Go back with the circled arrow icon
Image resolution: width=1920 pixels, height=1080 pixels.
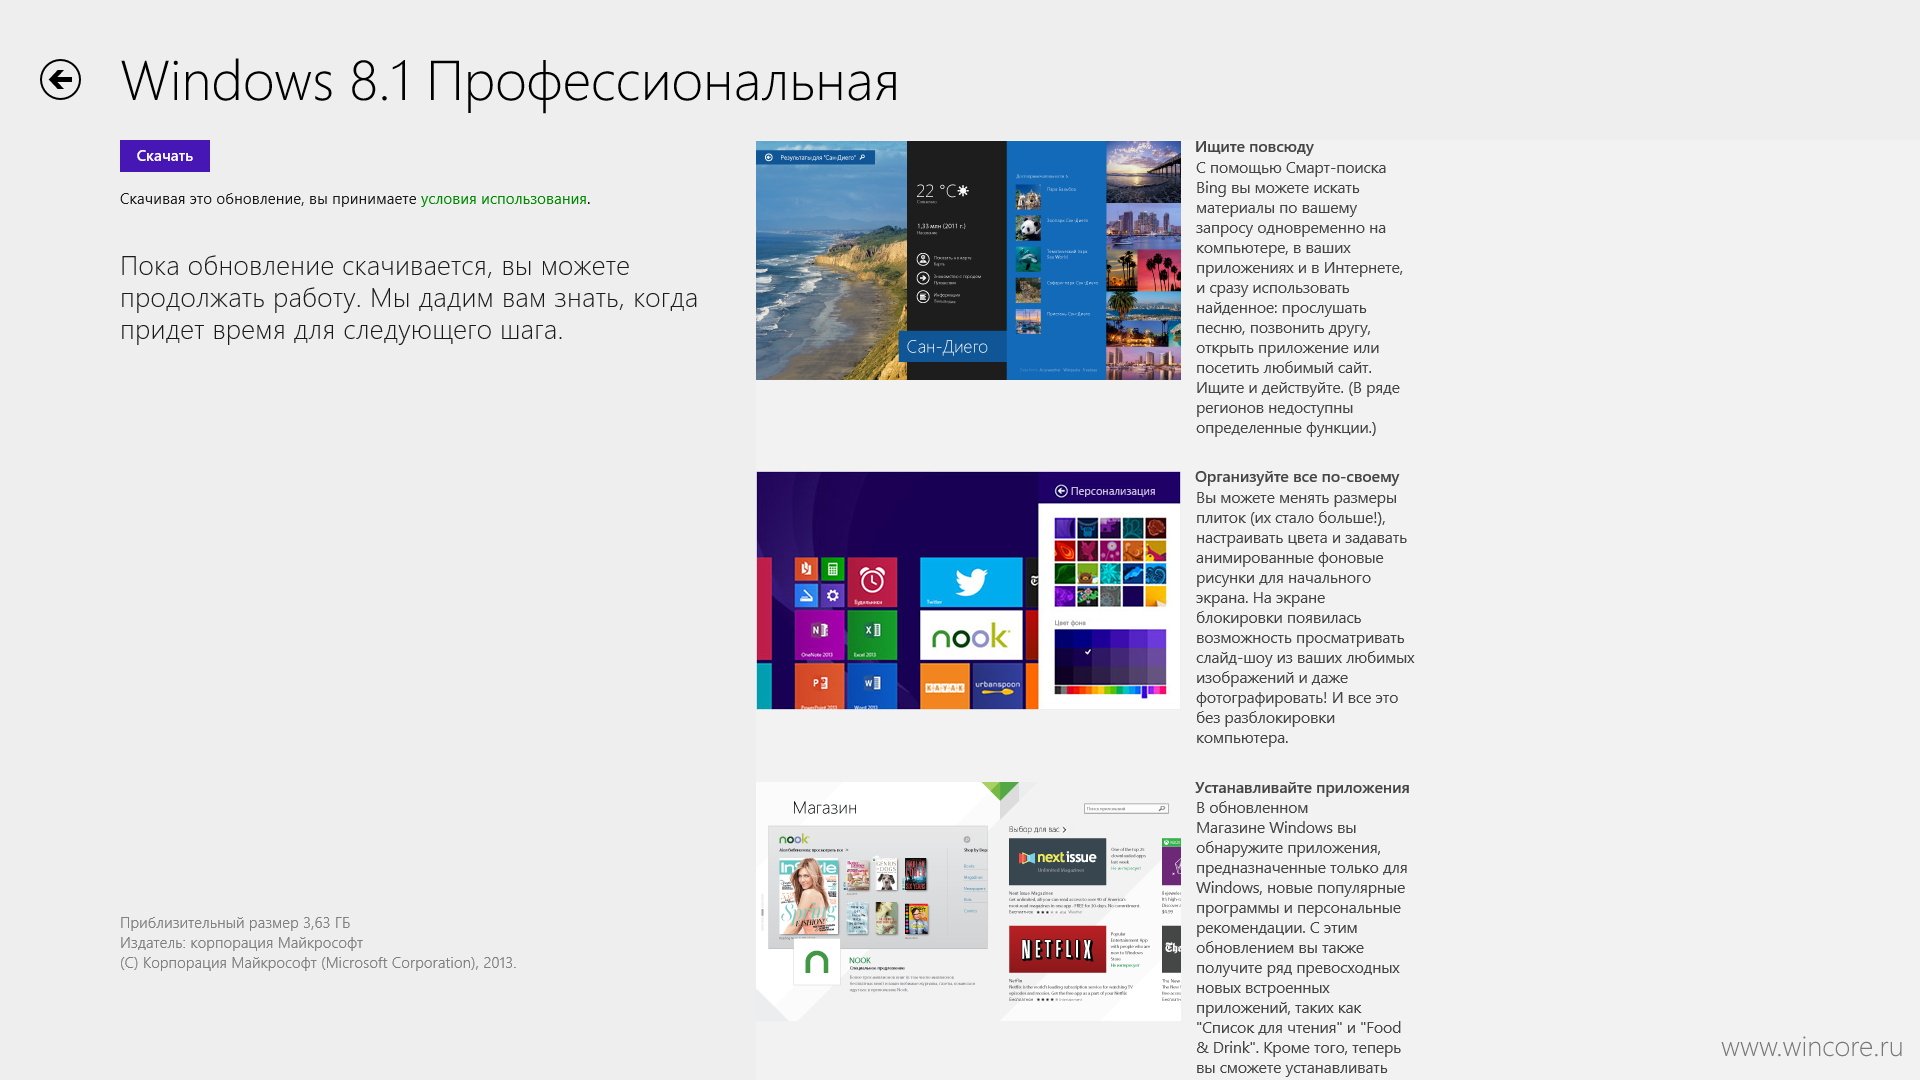click(x=60, y=80)
